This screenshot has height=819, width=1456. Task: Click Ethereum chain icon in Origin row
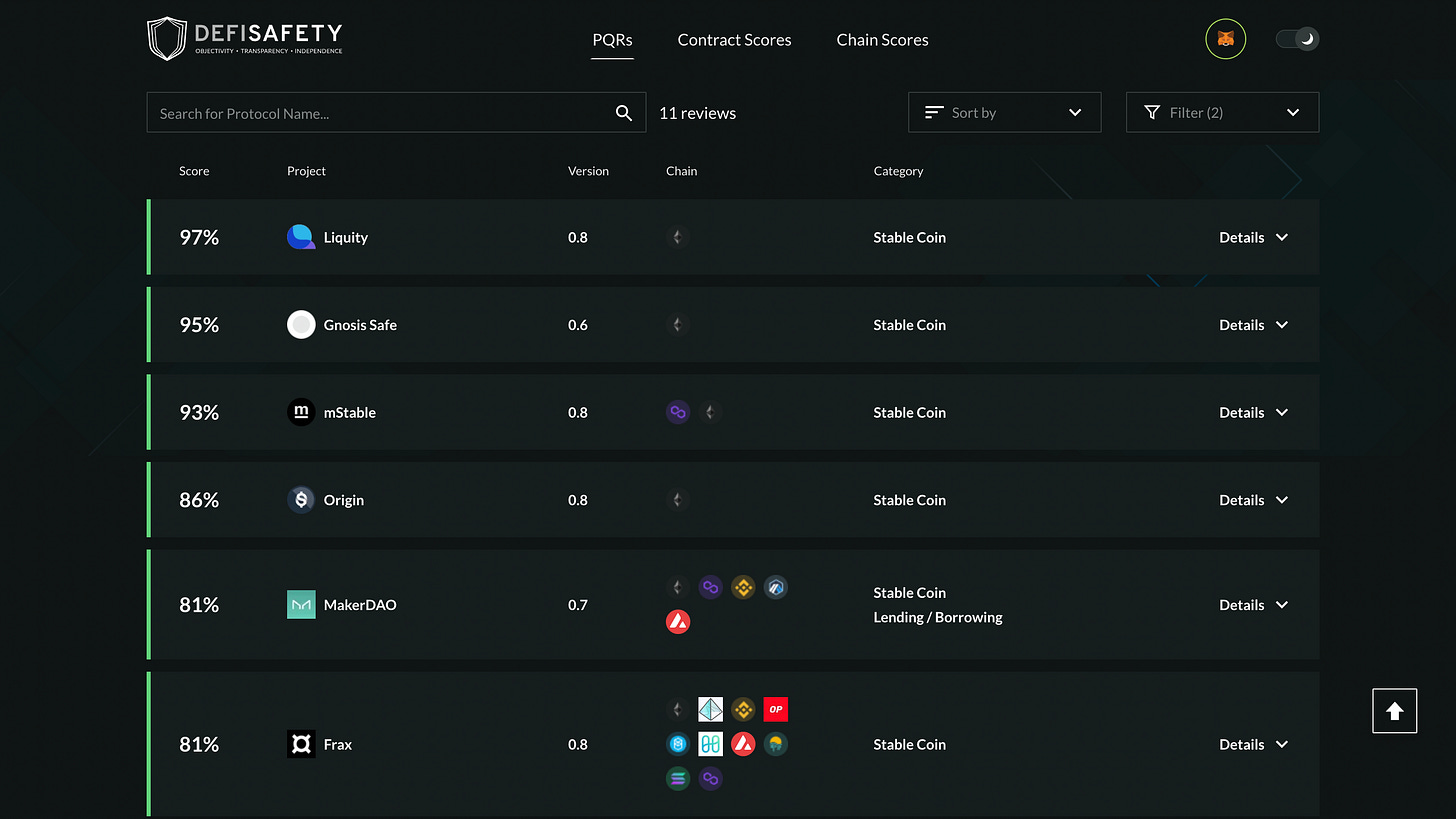click(x=678, y=500)
